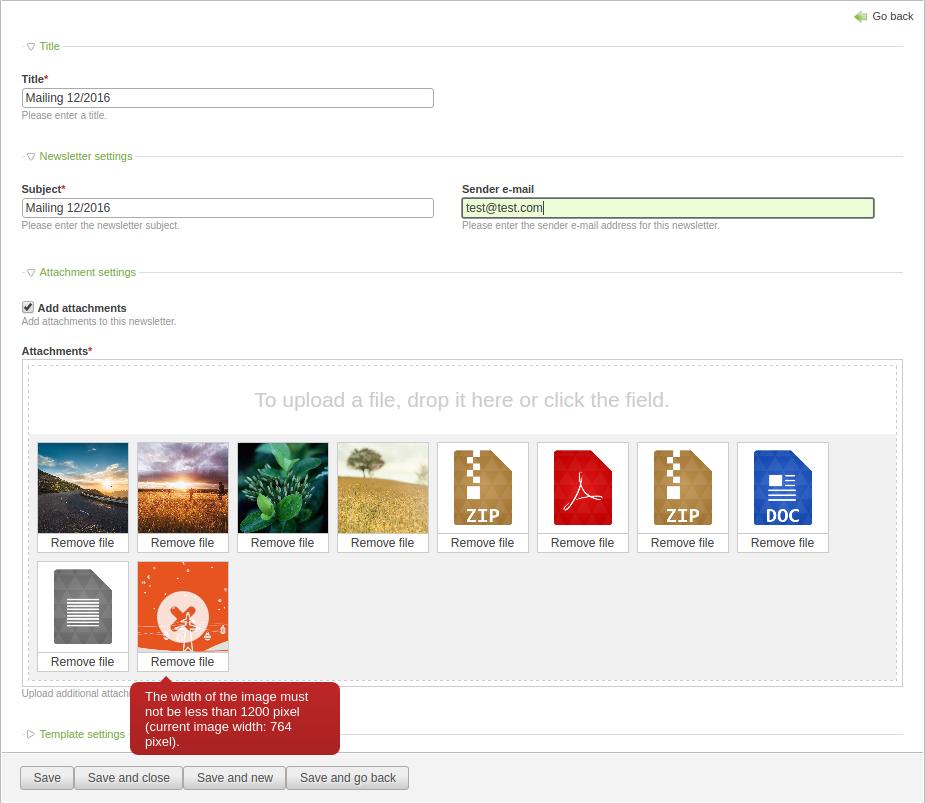Screen dimensions: 925x803
Task: Focus the Sender e-mail input field
Action: [667, 208]
